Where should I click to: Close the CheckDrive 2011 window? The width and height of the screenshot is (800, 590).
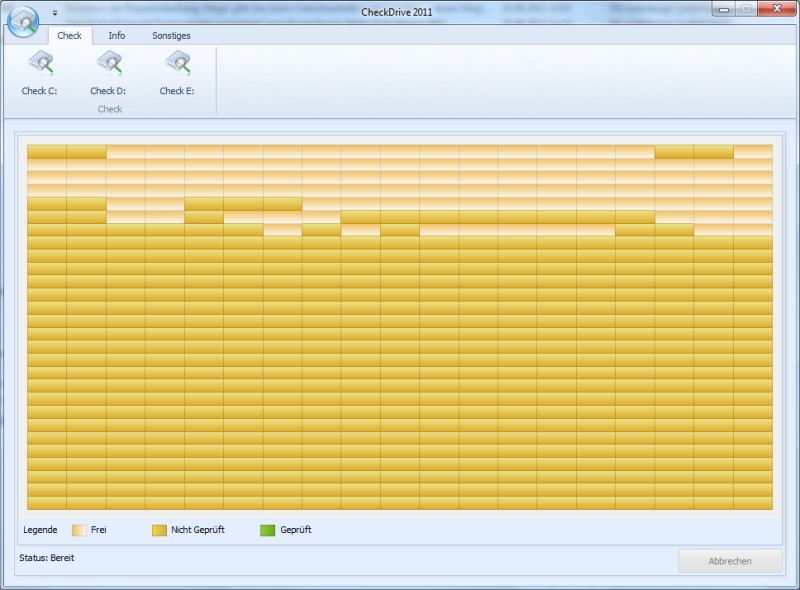pos(775,8)
